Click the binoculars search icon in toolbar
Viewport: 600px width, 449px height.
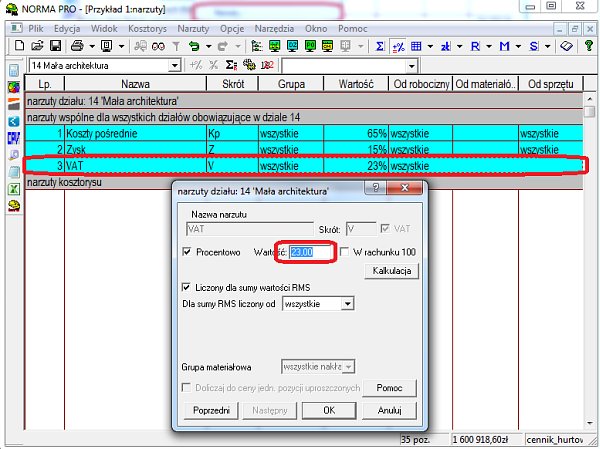(x=158, y=46)
